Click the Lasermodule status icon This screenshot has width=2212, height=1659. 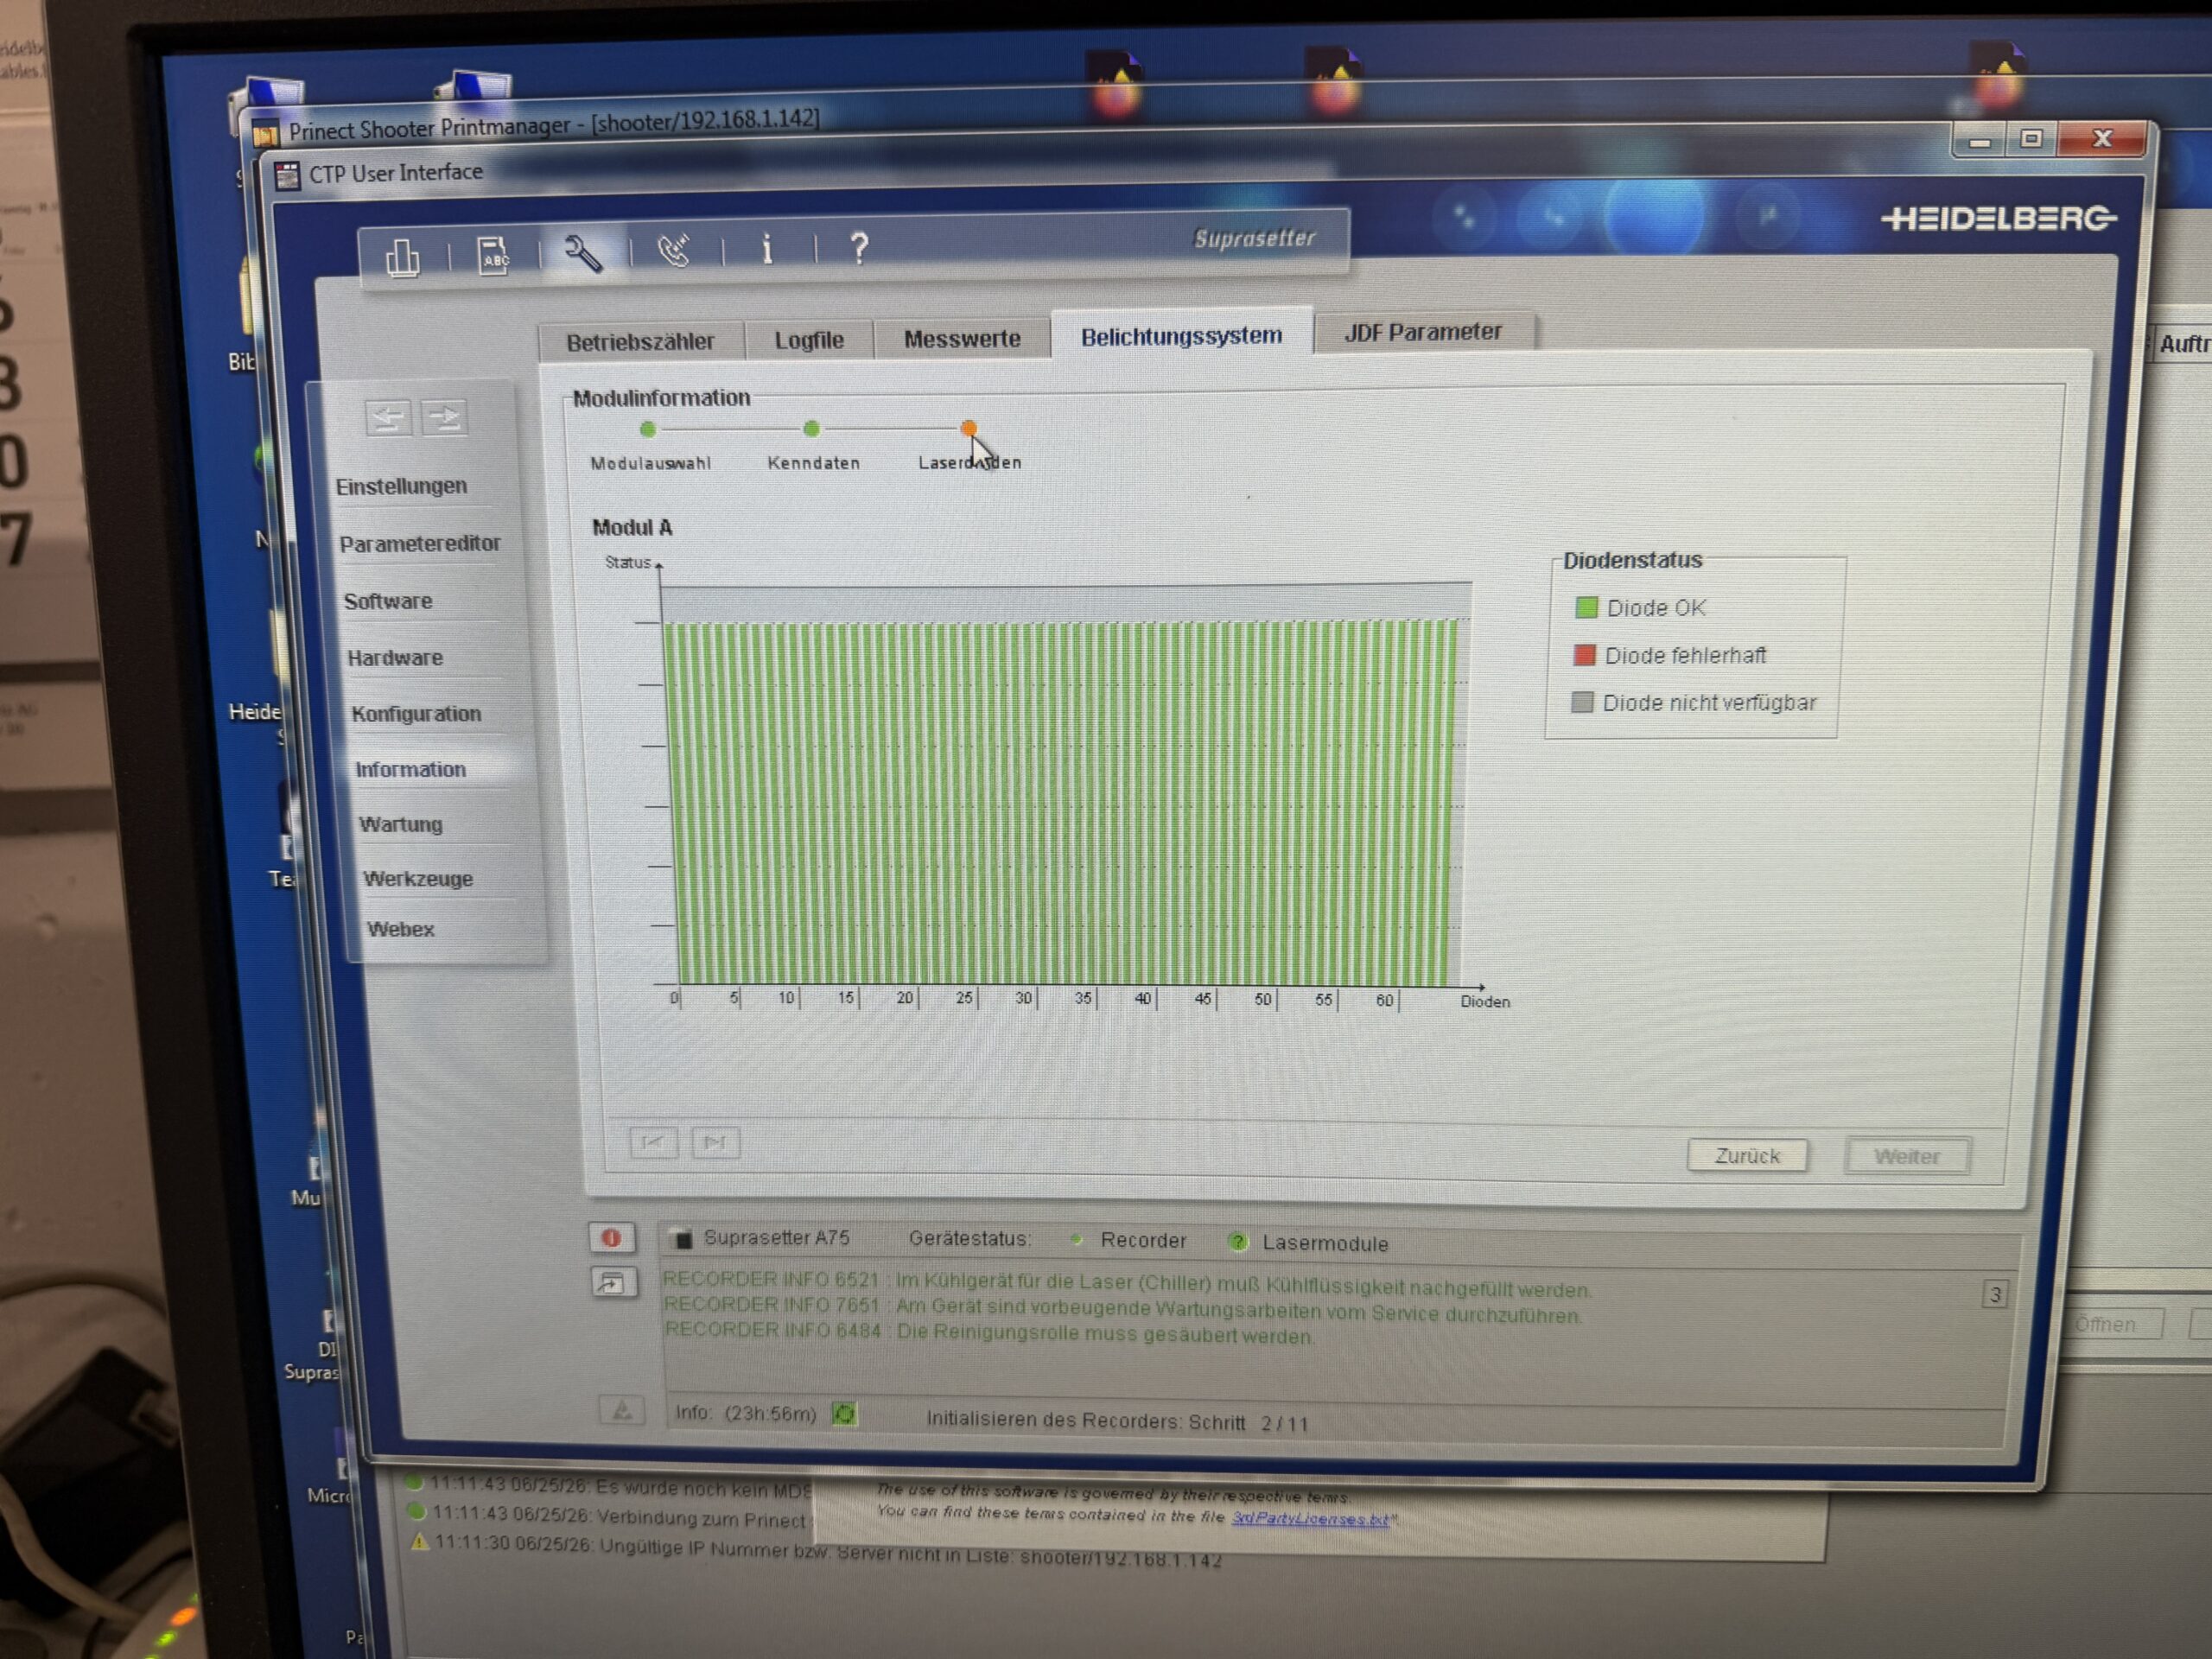pos(1238,1242)
